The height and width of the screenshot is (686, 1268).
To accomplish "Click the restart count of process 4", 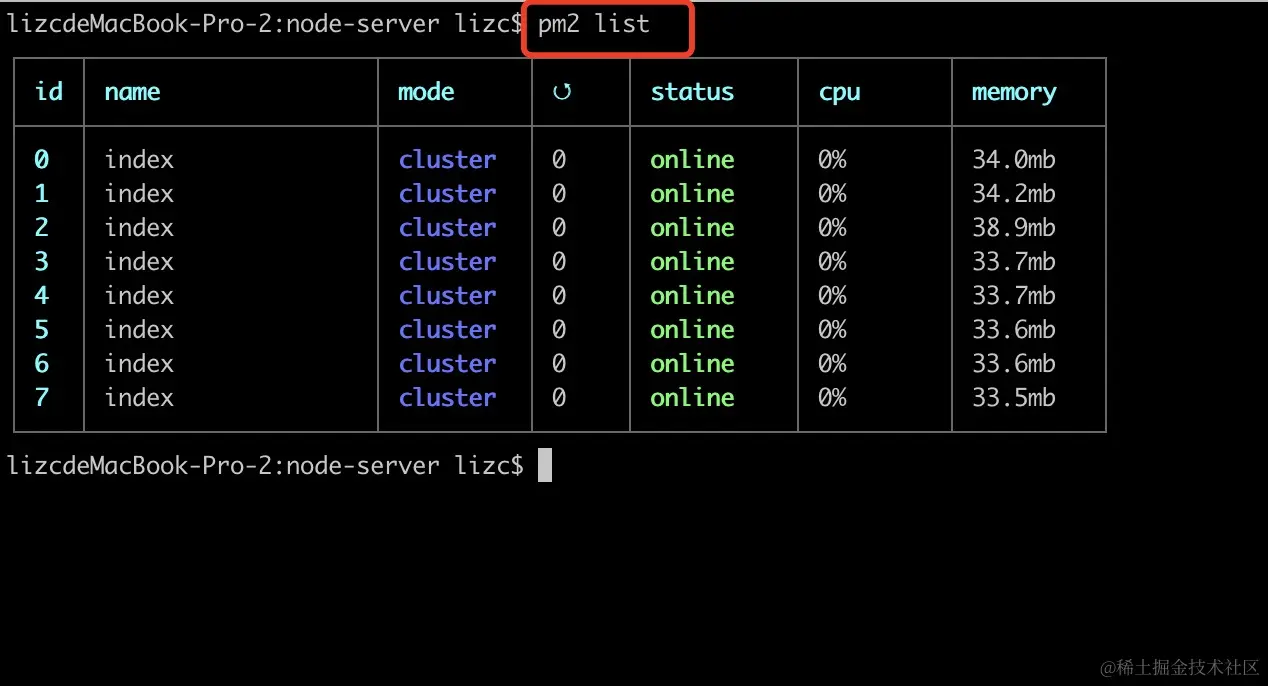I will 558,295.
